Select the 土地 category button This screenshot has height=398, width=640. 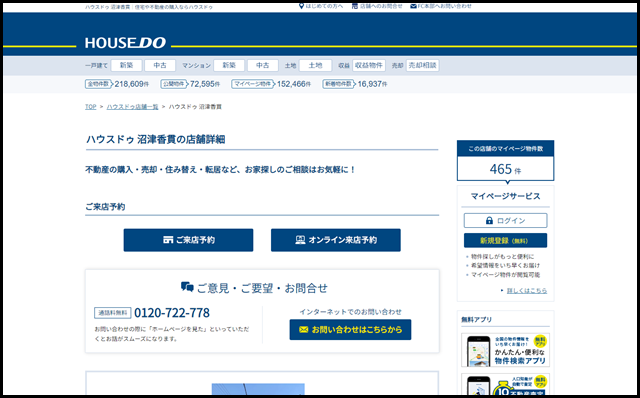click(315, 65)
